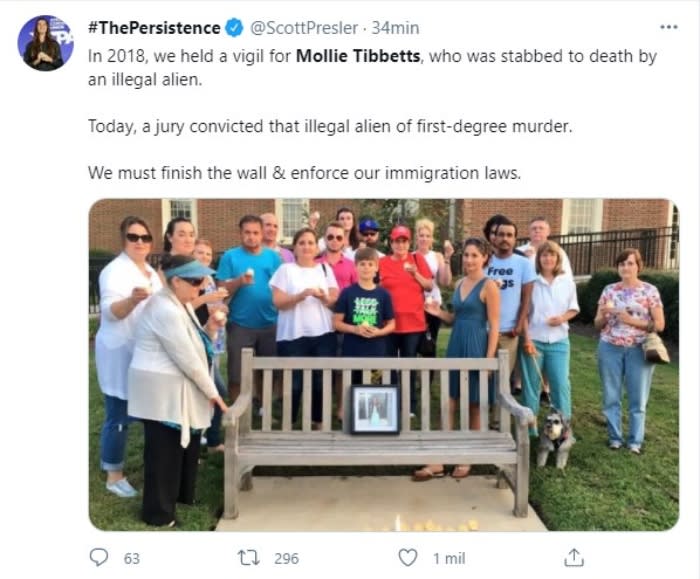Viewport: 700px width, 579px height.
Task: View the 1 mil likes count
Action: [449, 558]
